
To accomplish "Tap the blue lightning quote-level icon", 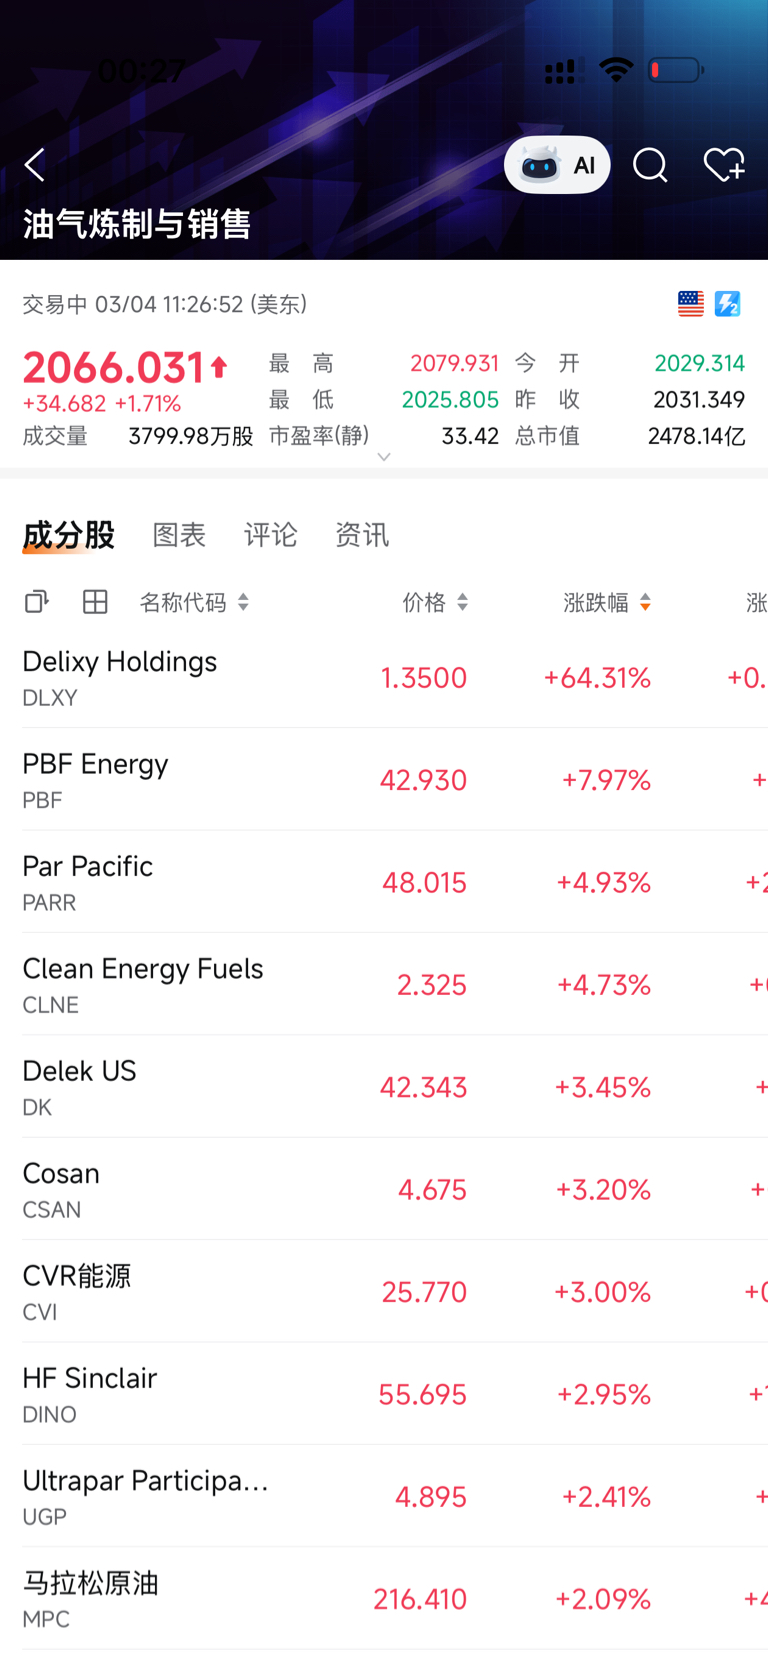I will click(728, 304).
